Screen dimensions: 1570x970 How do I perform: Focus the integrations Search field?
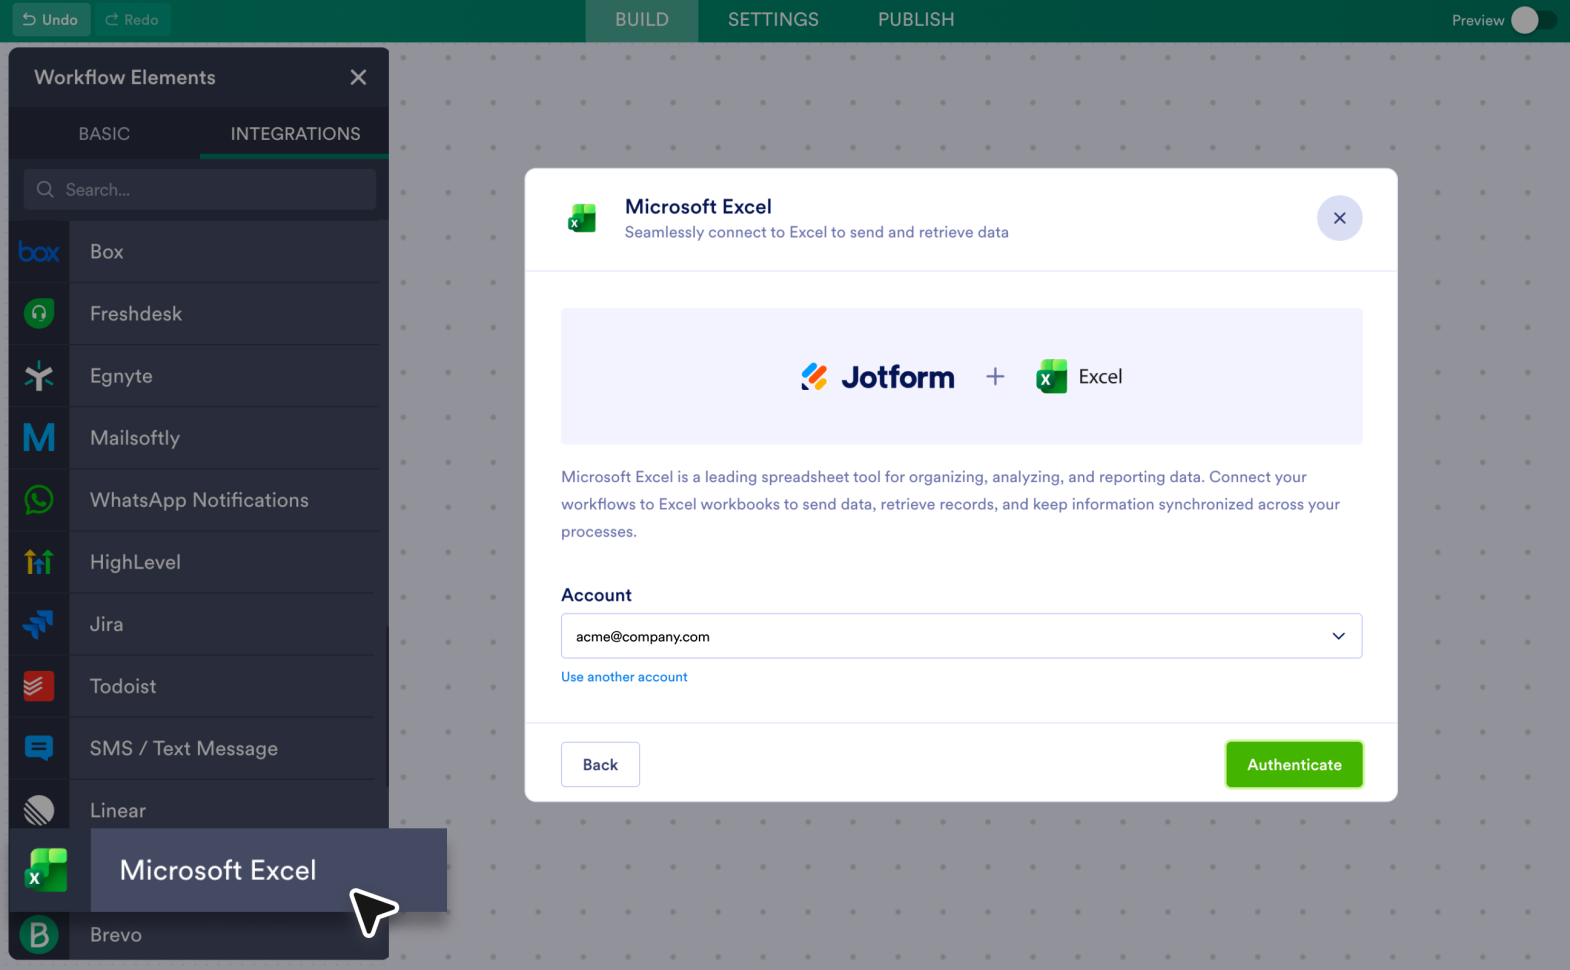coord(200,189)
